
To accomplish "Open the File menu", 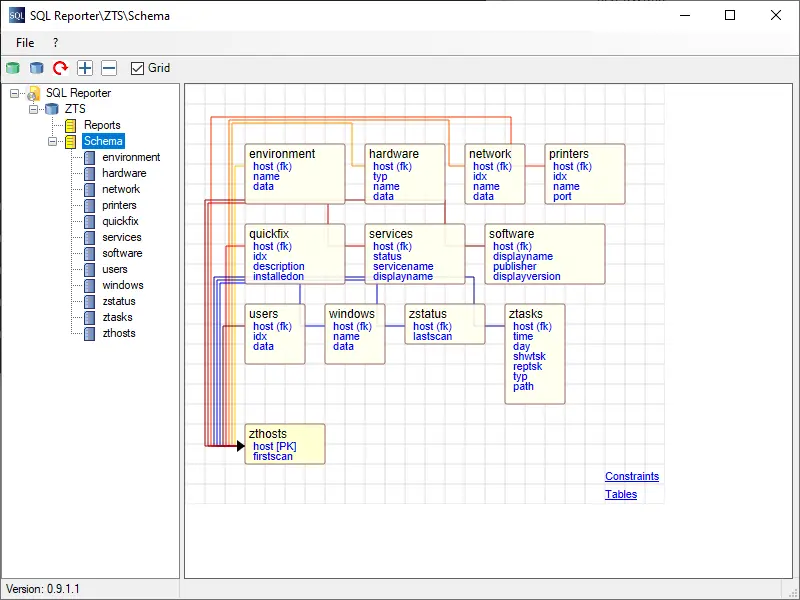I will [x=25, y=43].
